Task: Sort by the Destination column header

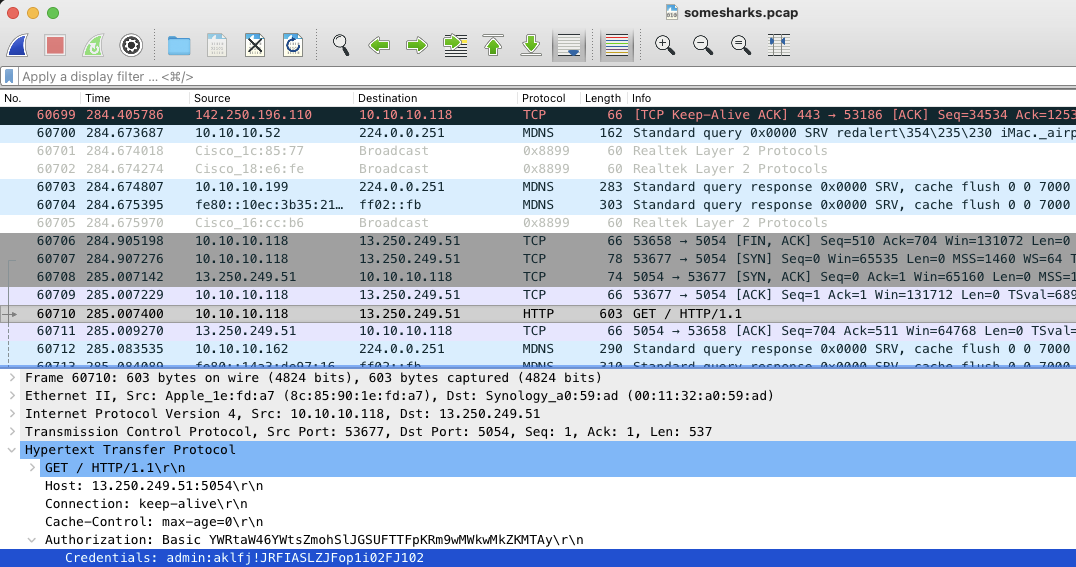Action: click(435, 98)
